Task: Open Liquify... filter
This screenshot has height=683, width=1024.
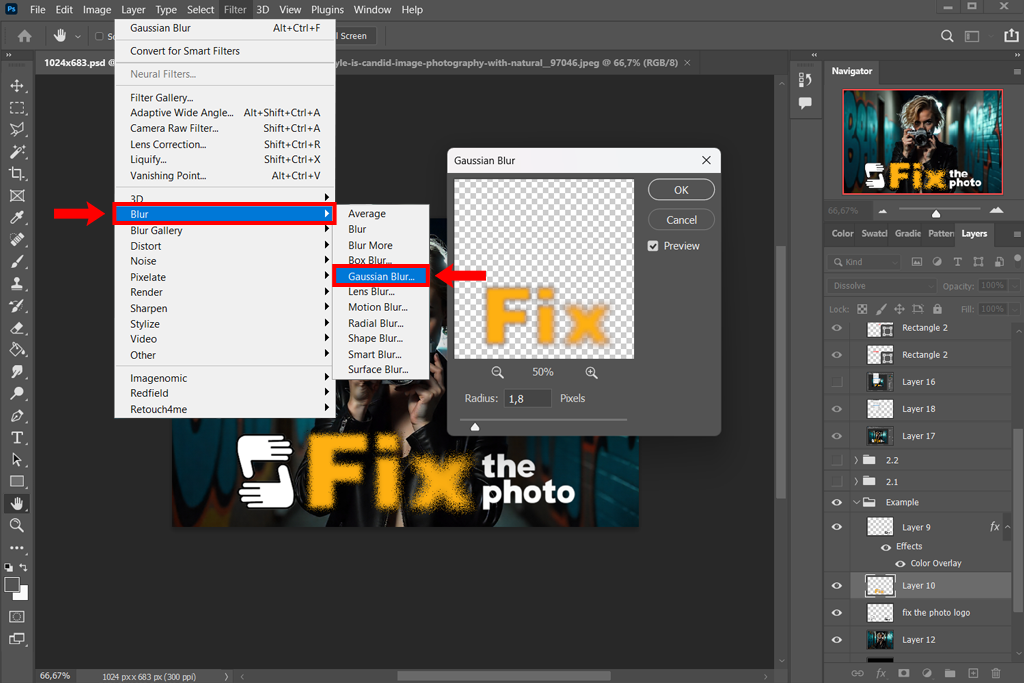Action: pos(225,159)
